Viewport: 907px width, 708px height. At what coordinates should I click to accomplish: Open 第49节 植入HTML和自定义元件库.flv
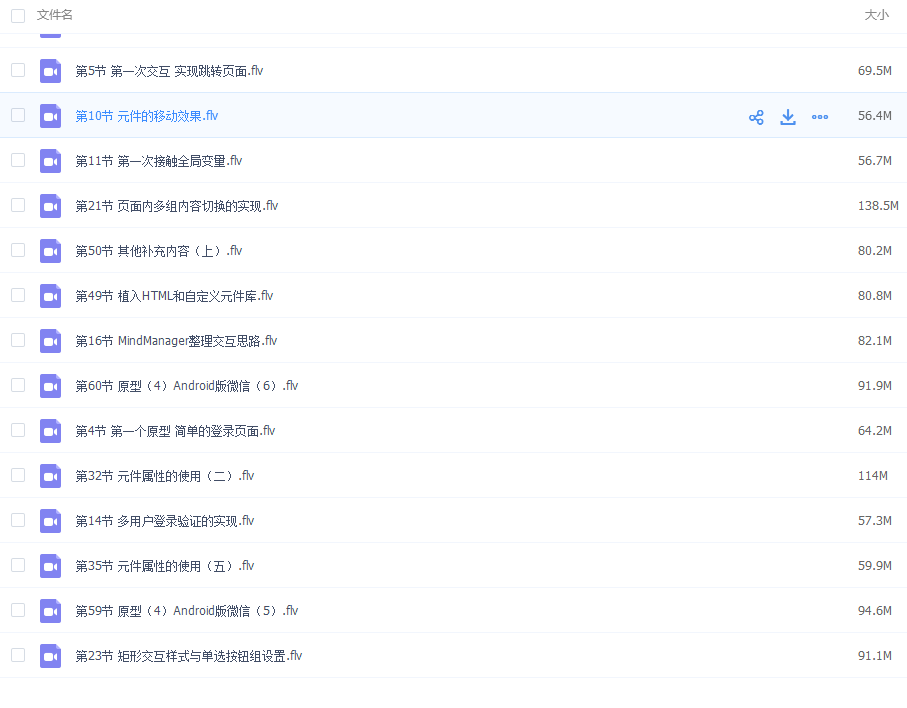[x=174, y=296]
